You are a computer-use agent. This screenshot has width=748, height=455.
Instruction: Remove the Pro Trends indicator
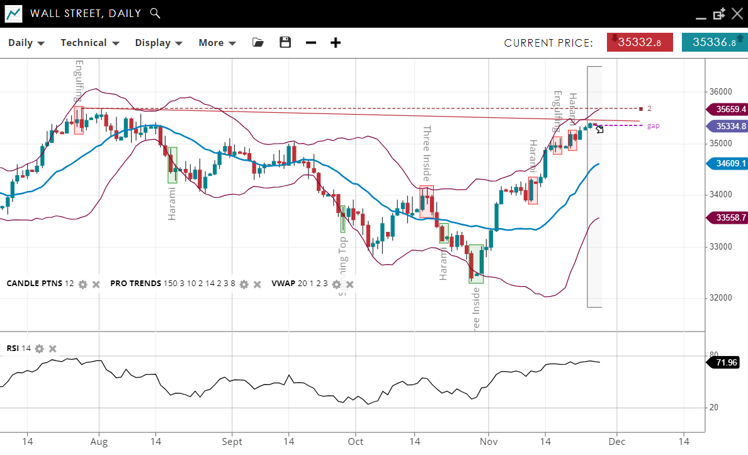tap(257, 284)
